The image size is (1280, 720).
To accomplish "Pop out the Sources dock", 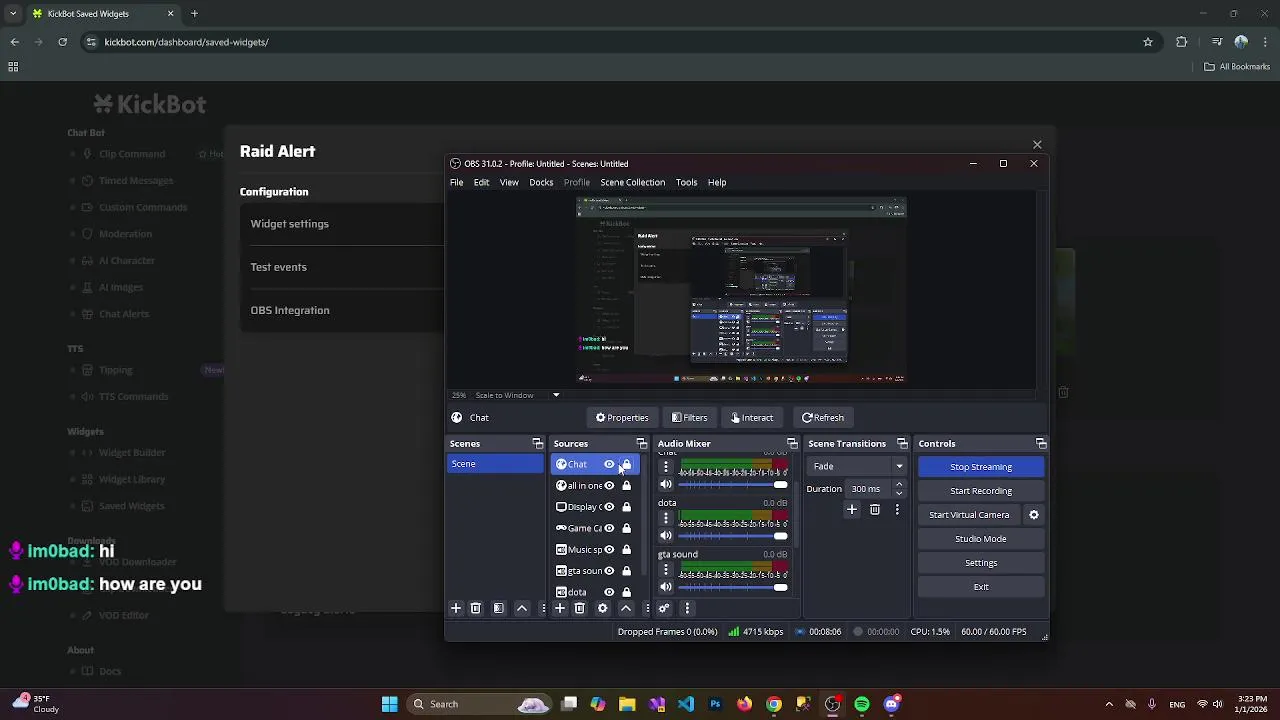I will (641, 444).
